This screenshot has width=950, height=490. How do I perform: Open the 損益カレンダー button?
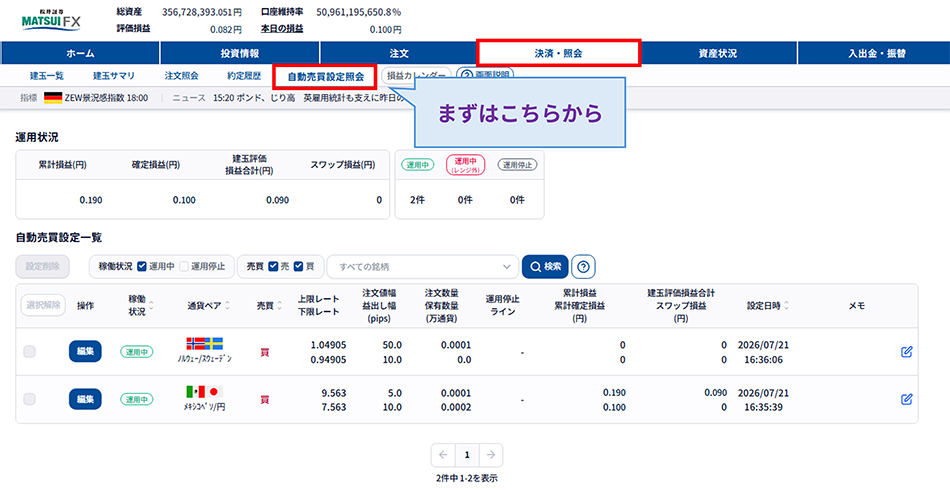tap(416, 74)
